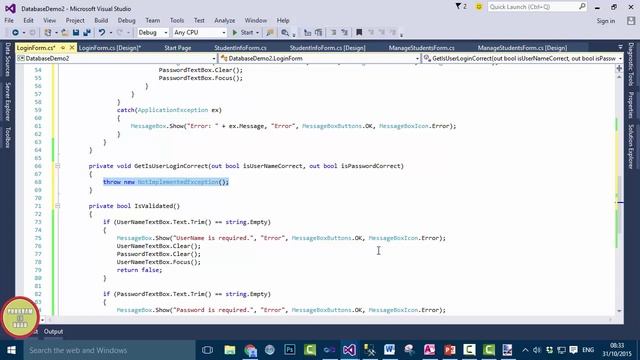
Task: Open the Debug solution configuration dropdown
Action: pyautogui.click(x=152, y=33)
